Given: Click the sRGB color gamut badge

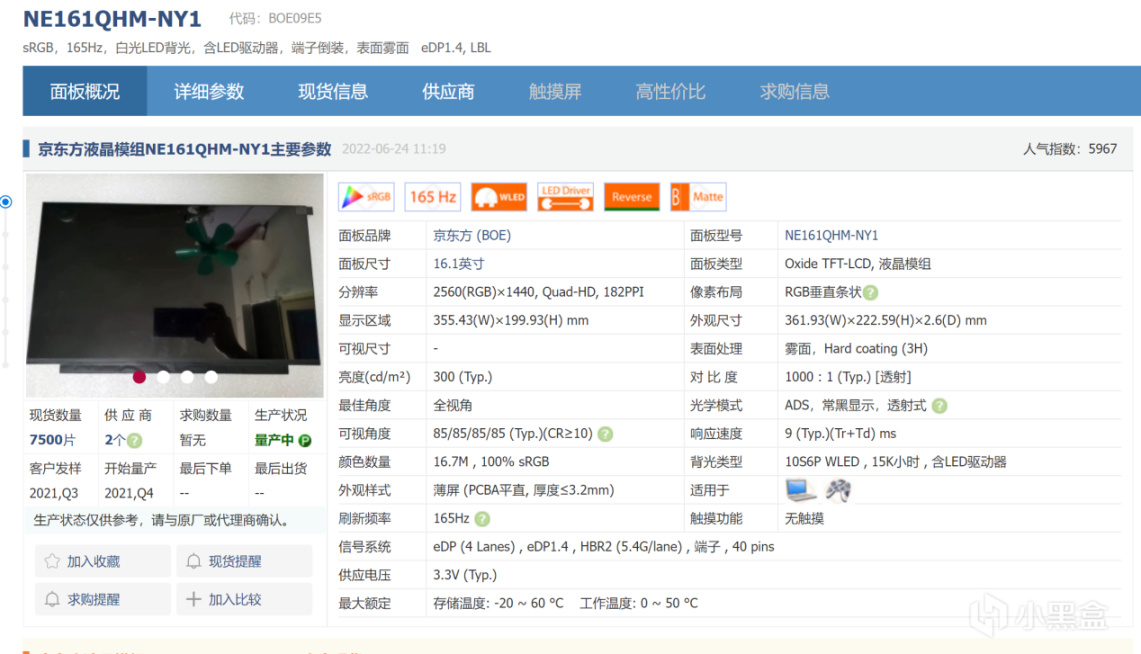Looking at the screenshot, I should 366,197.
